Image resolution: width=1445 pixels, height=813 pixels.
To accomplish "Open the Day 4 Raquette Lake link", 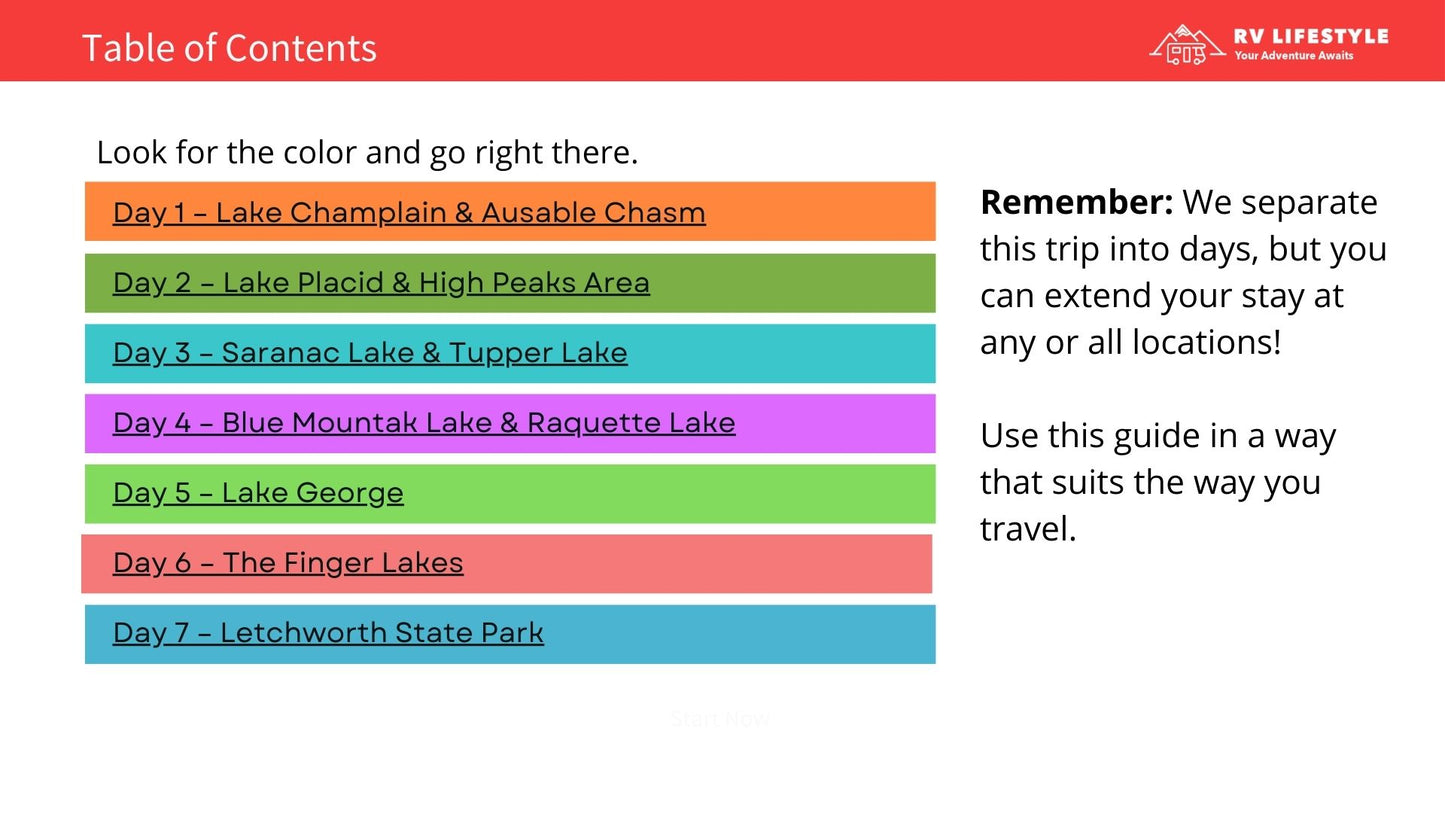I will click(x=424, y=423).
